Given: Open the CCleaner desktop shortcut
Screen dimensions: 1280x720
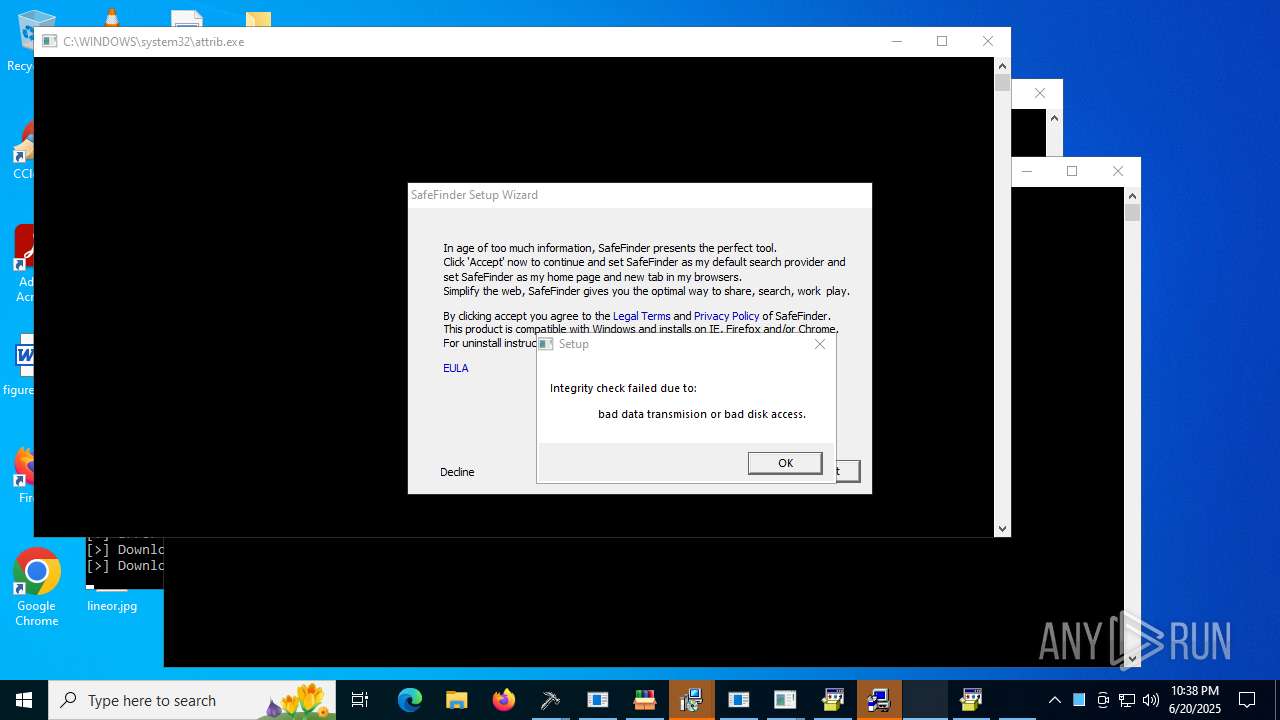Looking at the screenshot, I should tap(22, 150).
